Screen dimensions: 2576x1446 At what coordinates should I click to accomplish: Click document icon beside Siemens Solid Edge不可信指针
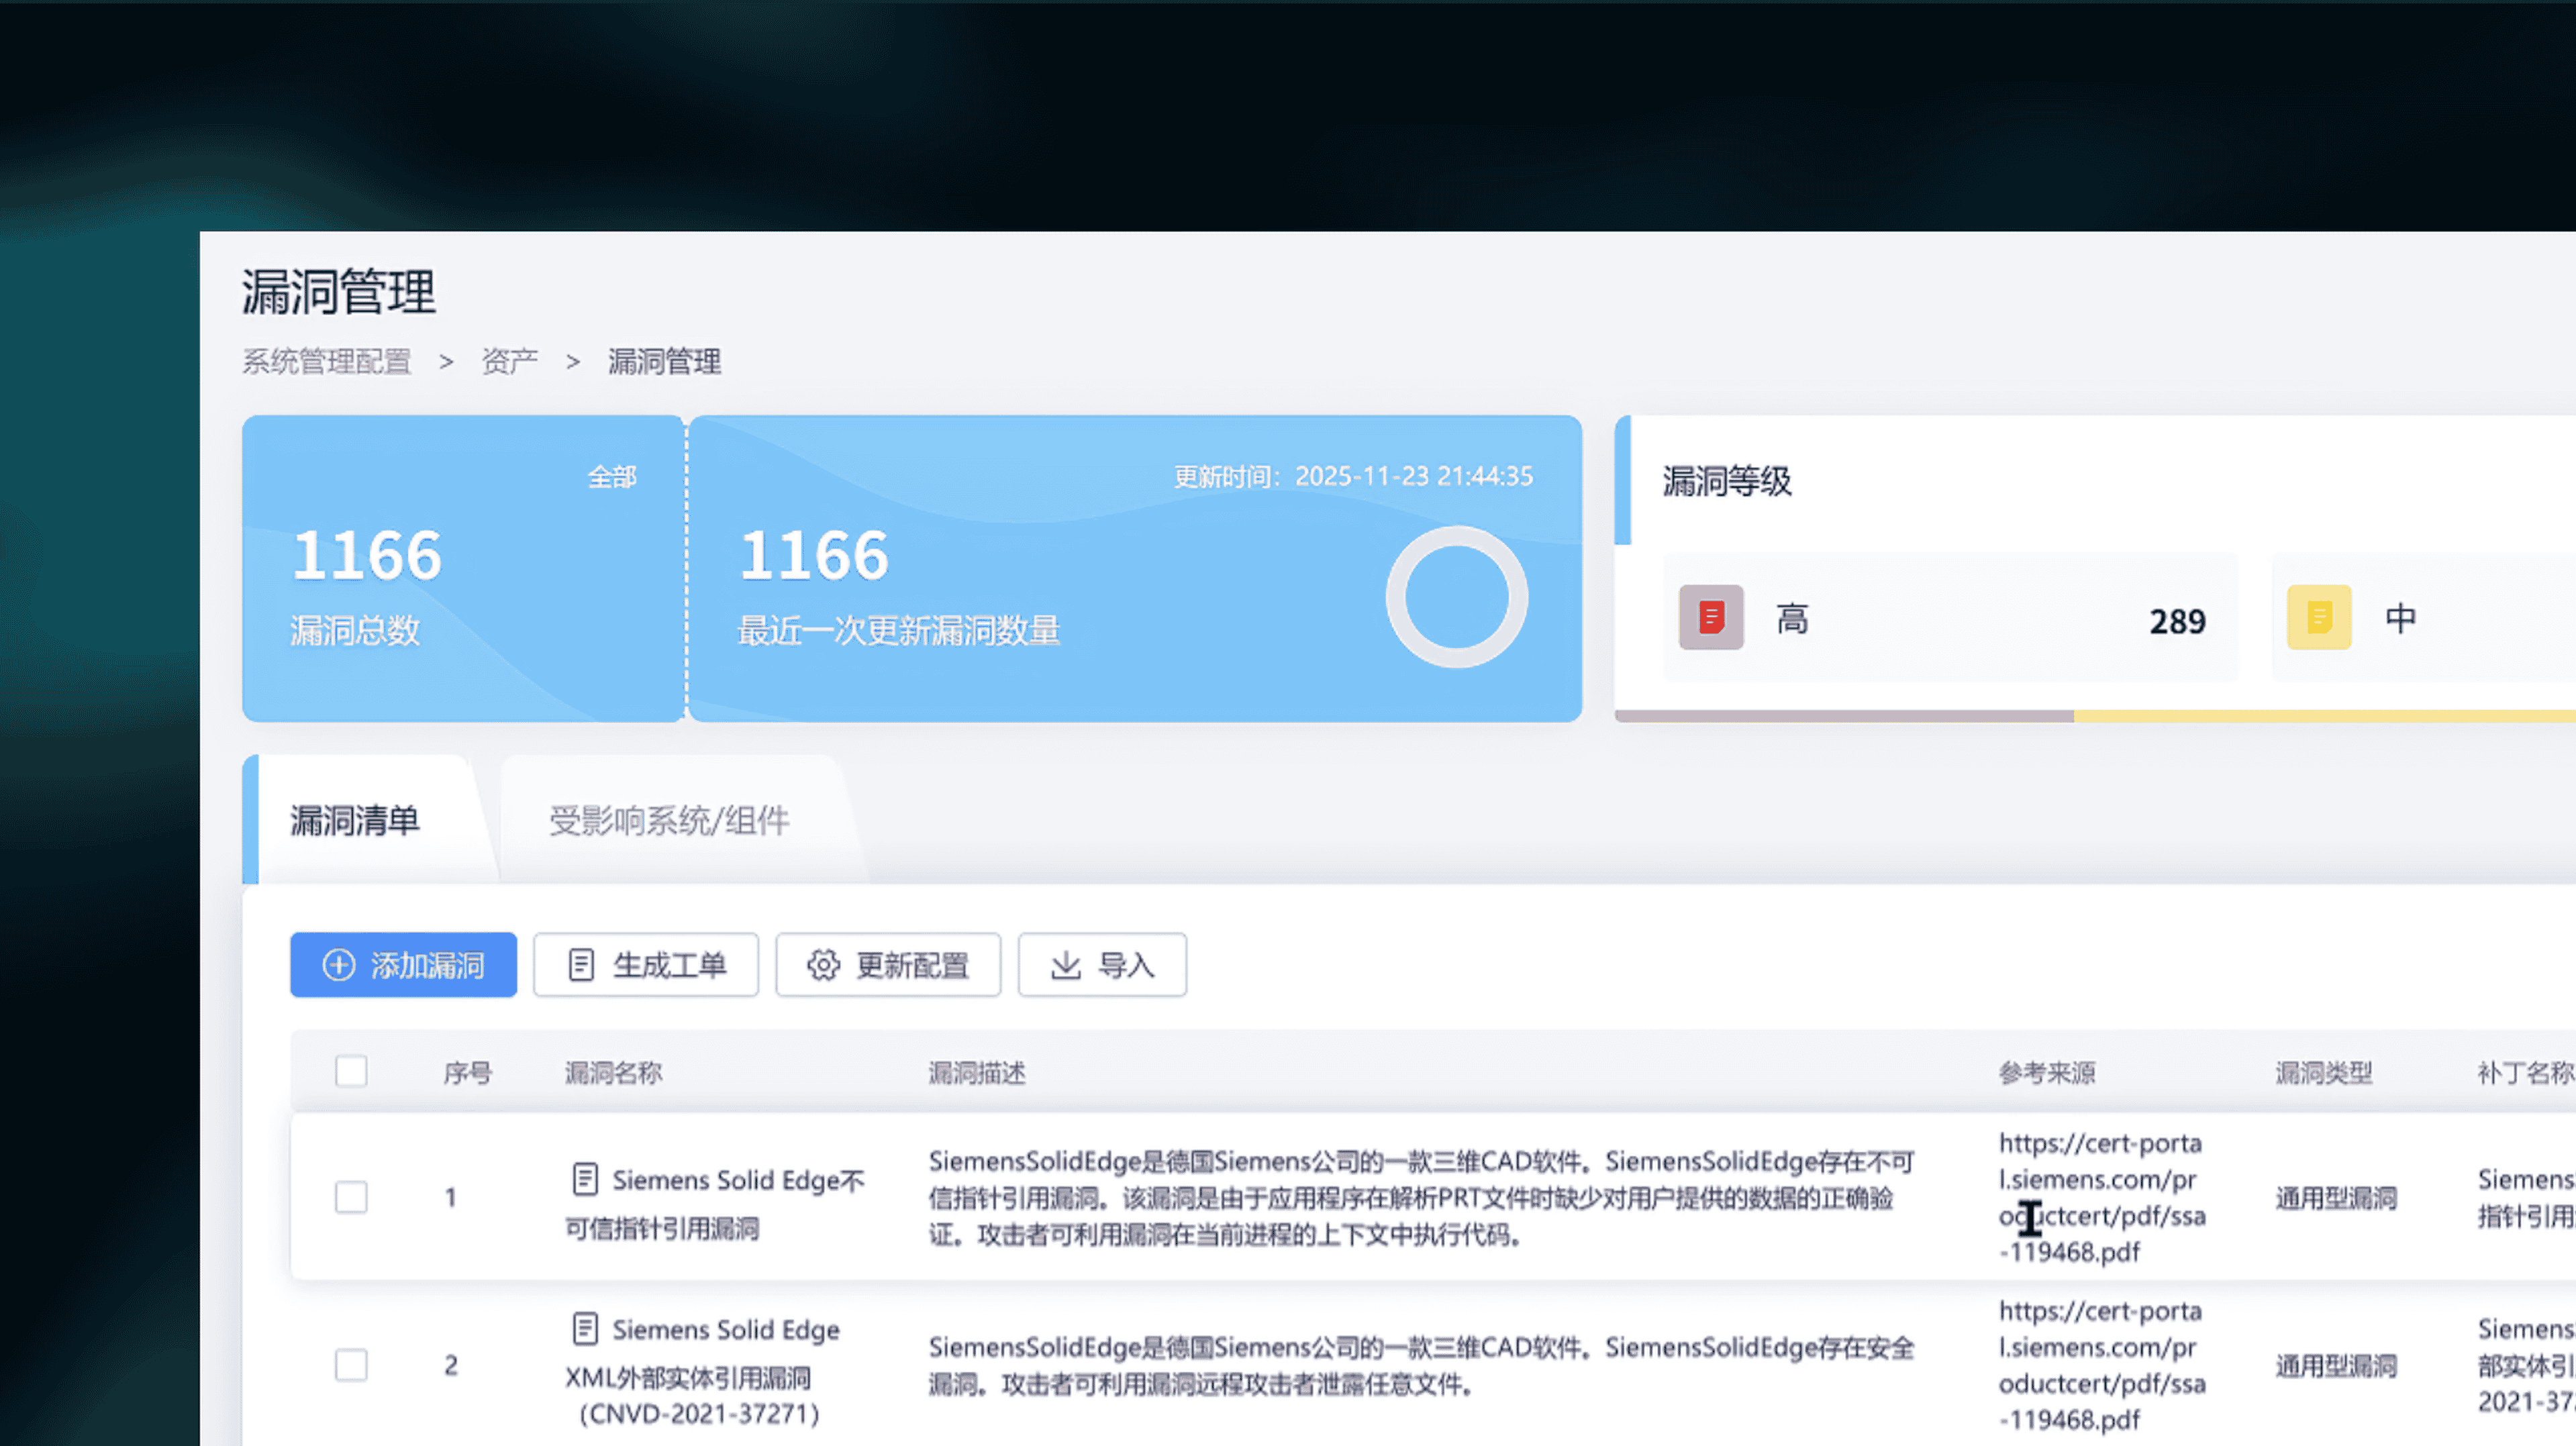point(585,1179)
